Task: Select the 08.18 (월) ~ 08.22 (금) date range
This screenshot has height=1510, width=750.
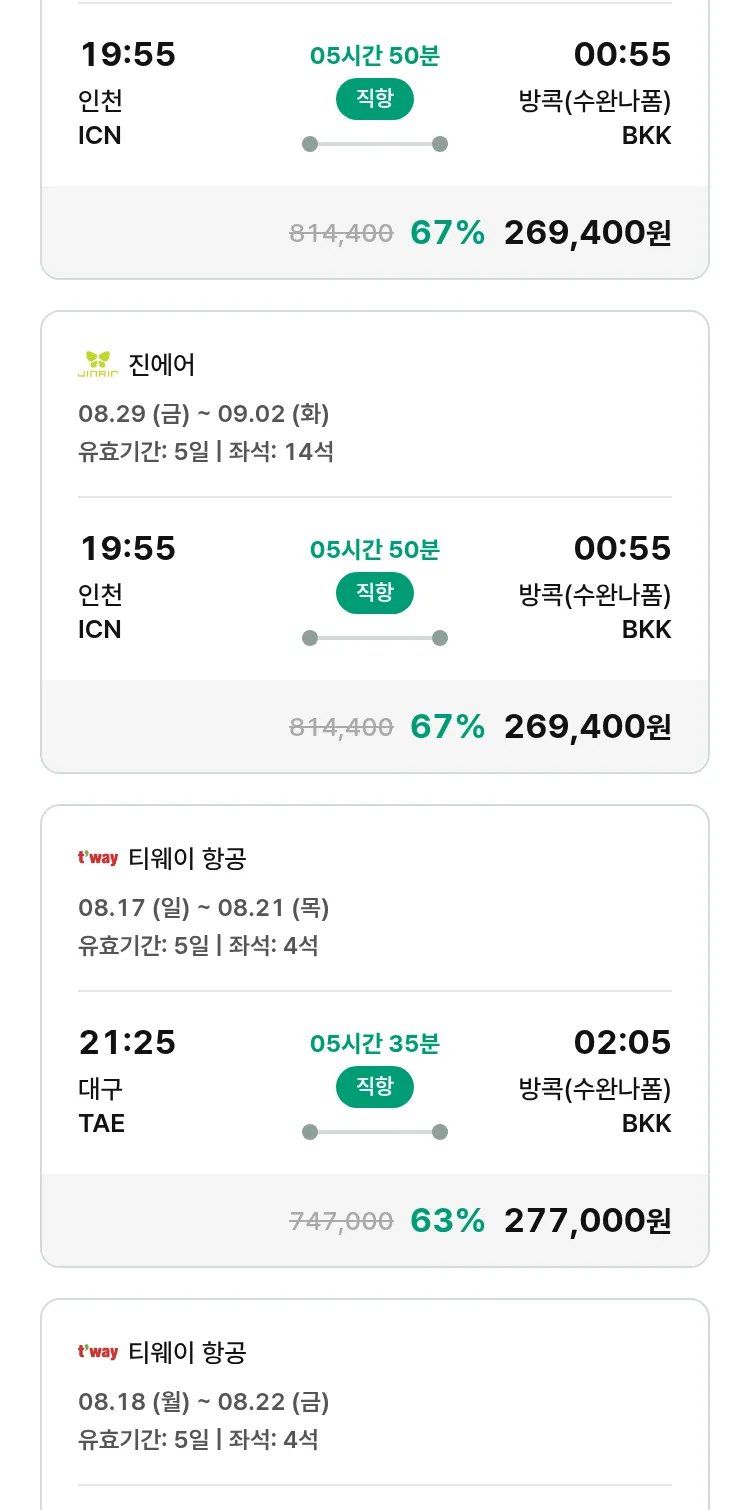Action: [x=204, y=1402]
